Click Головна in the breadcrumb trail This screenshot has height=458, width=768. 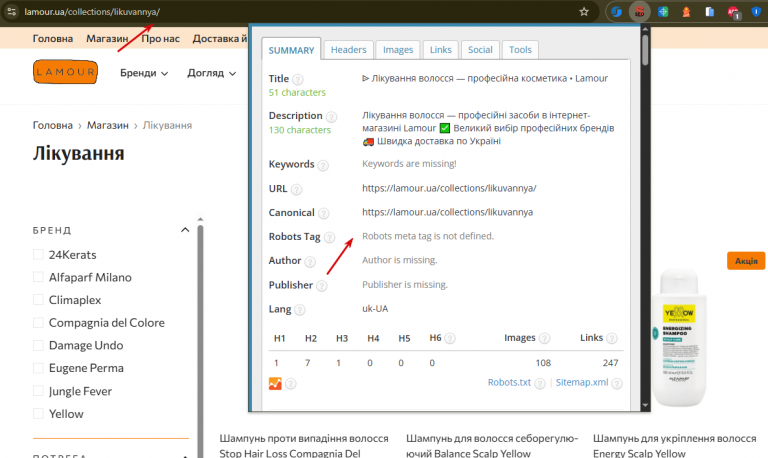coord(53,125)
